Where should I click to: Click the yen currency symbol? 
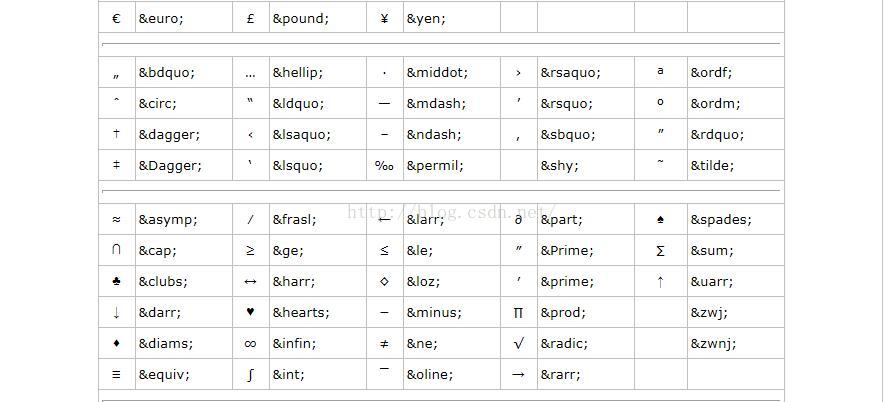pos(384,19)
